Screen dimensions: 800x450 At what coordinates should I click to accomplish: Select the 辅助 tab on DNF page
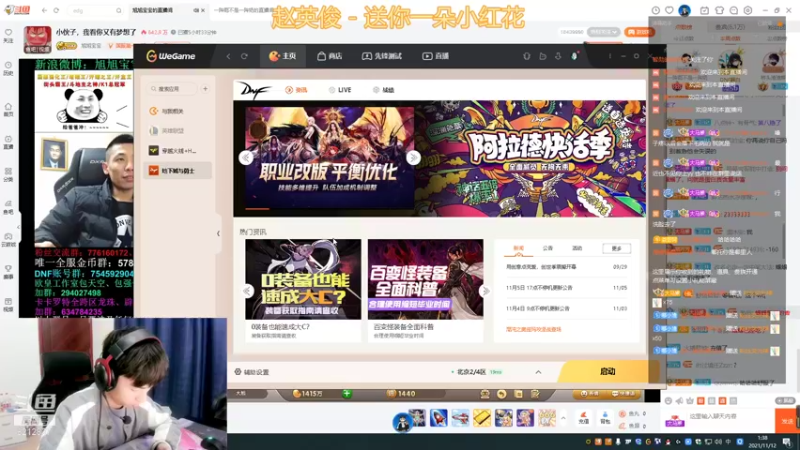(384, 90)
